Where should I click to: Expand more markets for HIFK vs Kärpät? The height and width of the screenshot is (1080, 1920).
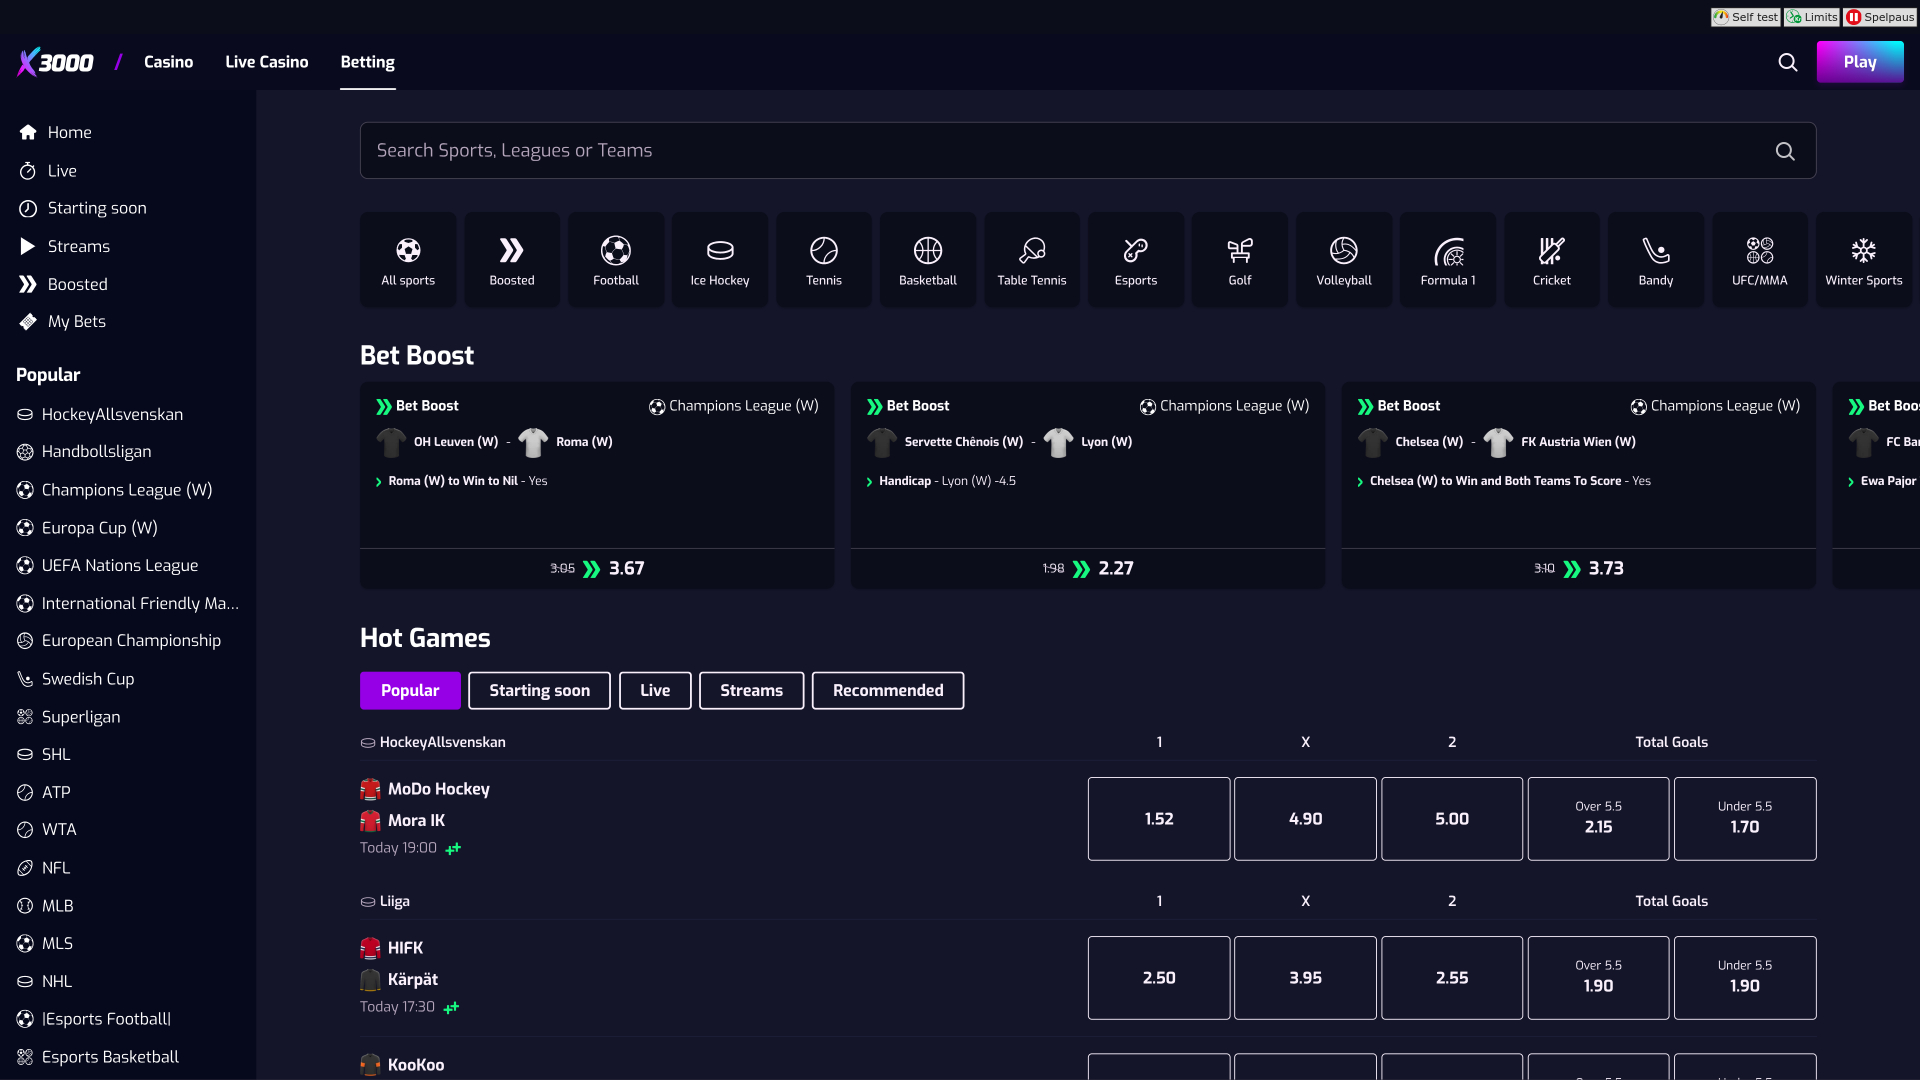pos(451,1007)
